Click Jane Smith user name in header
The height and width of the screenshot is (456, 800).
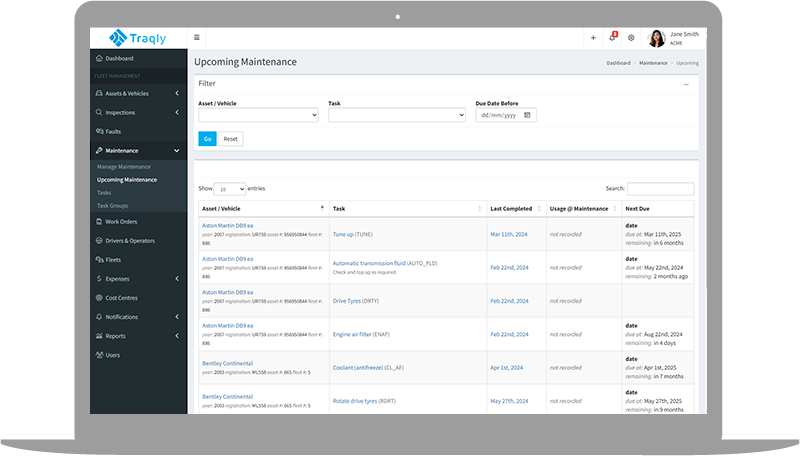coord(684,34)
